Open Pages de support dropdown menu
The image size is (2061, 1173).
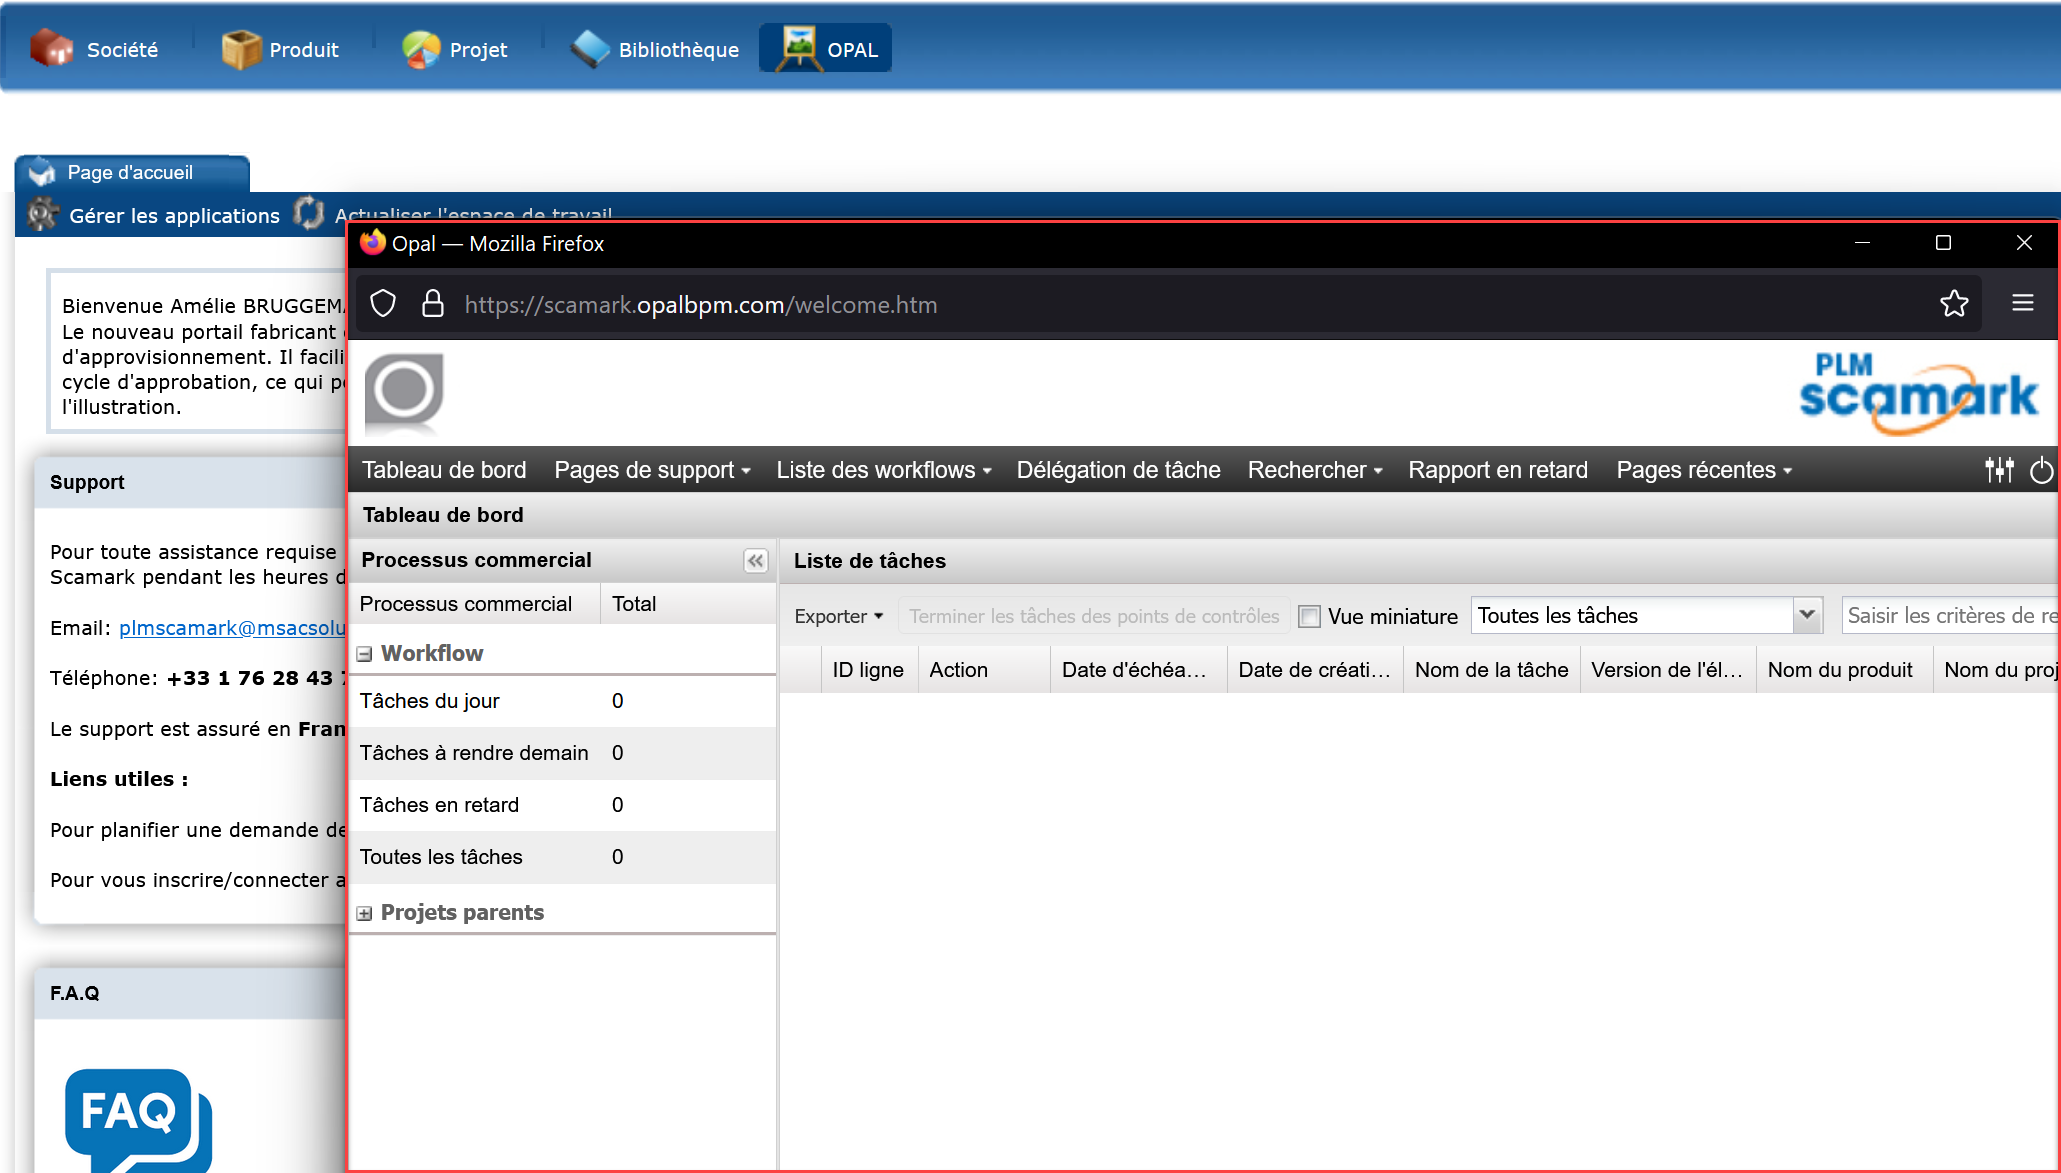pos(652,470)
